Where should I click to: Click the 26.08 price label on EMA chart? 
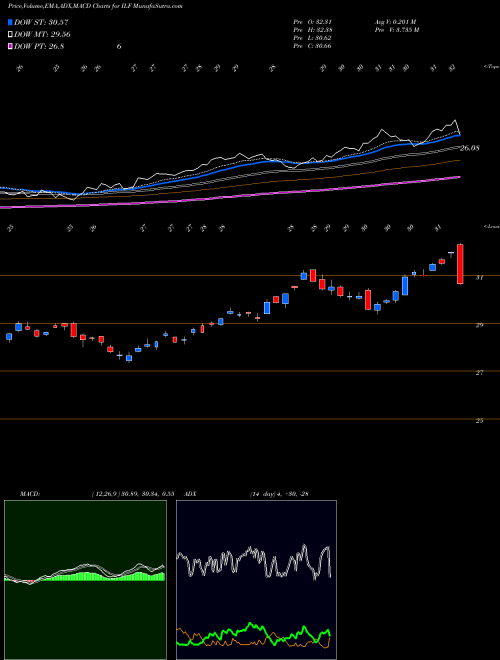click(470, 148)
